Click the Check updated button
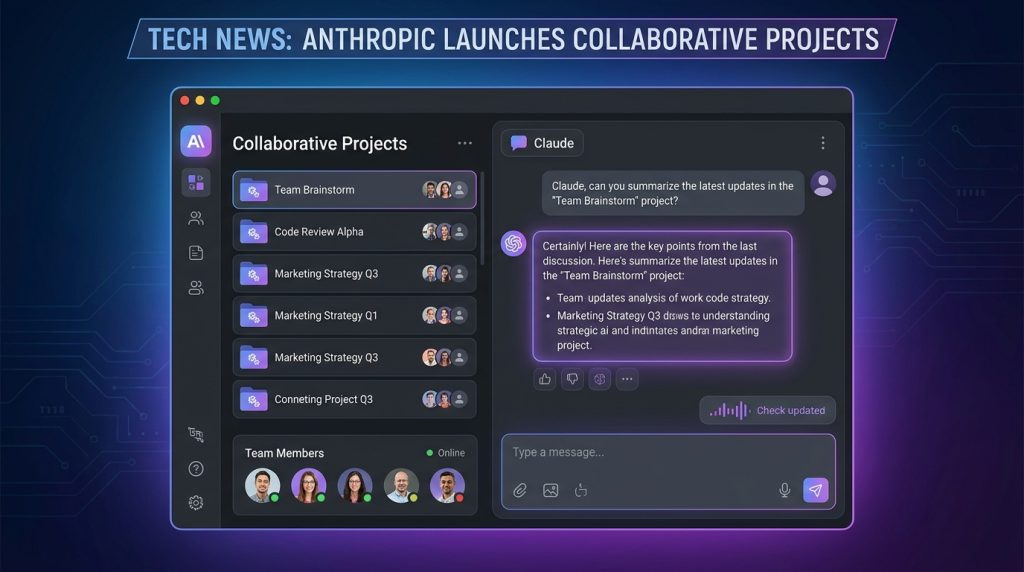 767,411
